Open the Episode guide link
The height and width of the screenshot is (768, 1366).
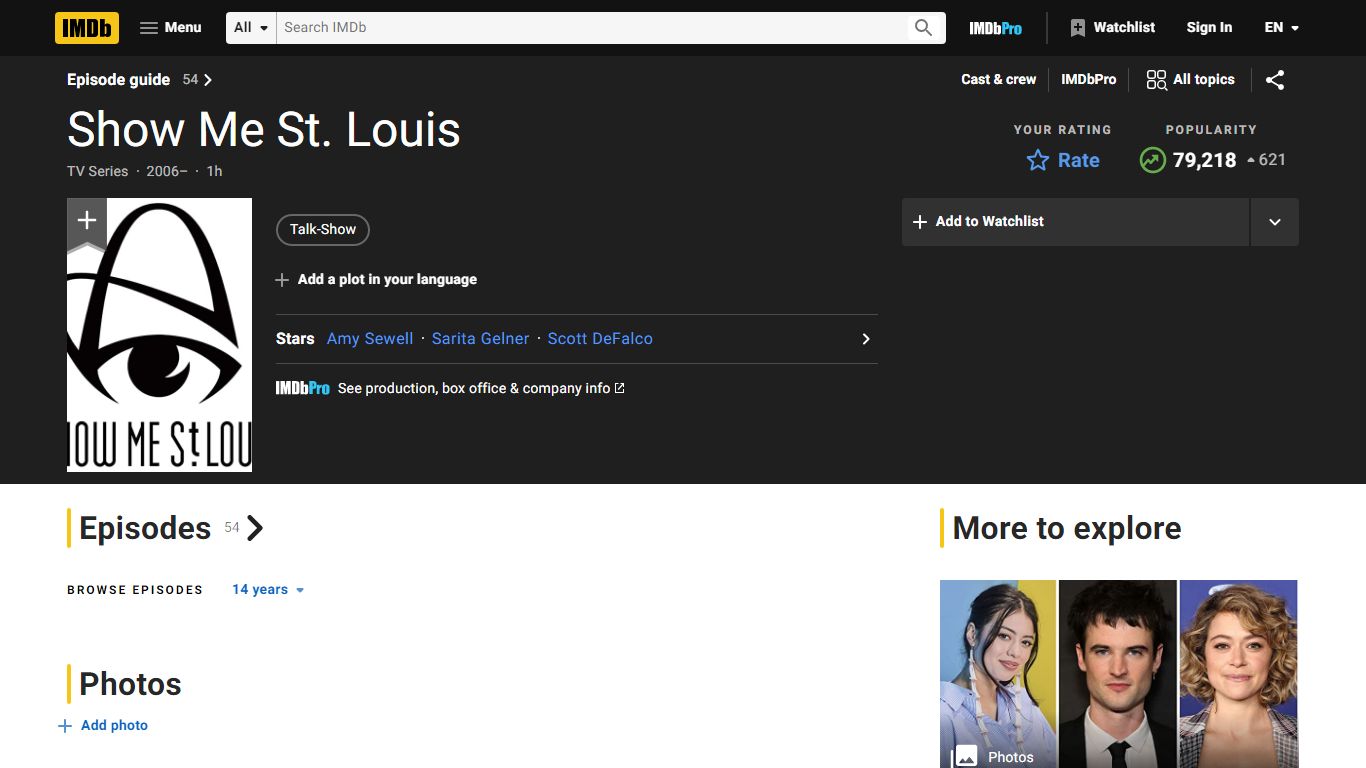(x=118, y=80)
